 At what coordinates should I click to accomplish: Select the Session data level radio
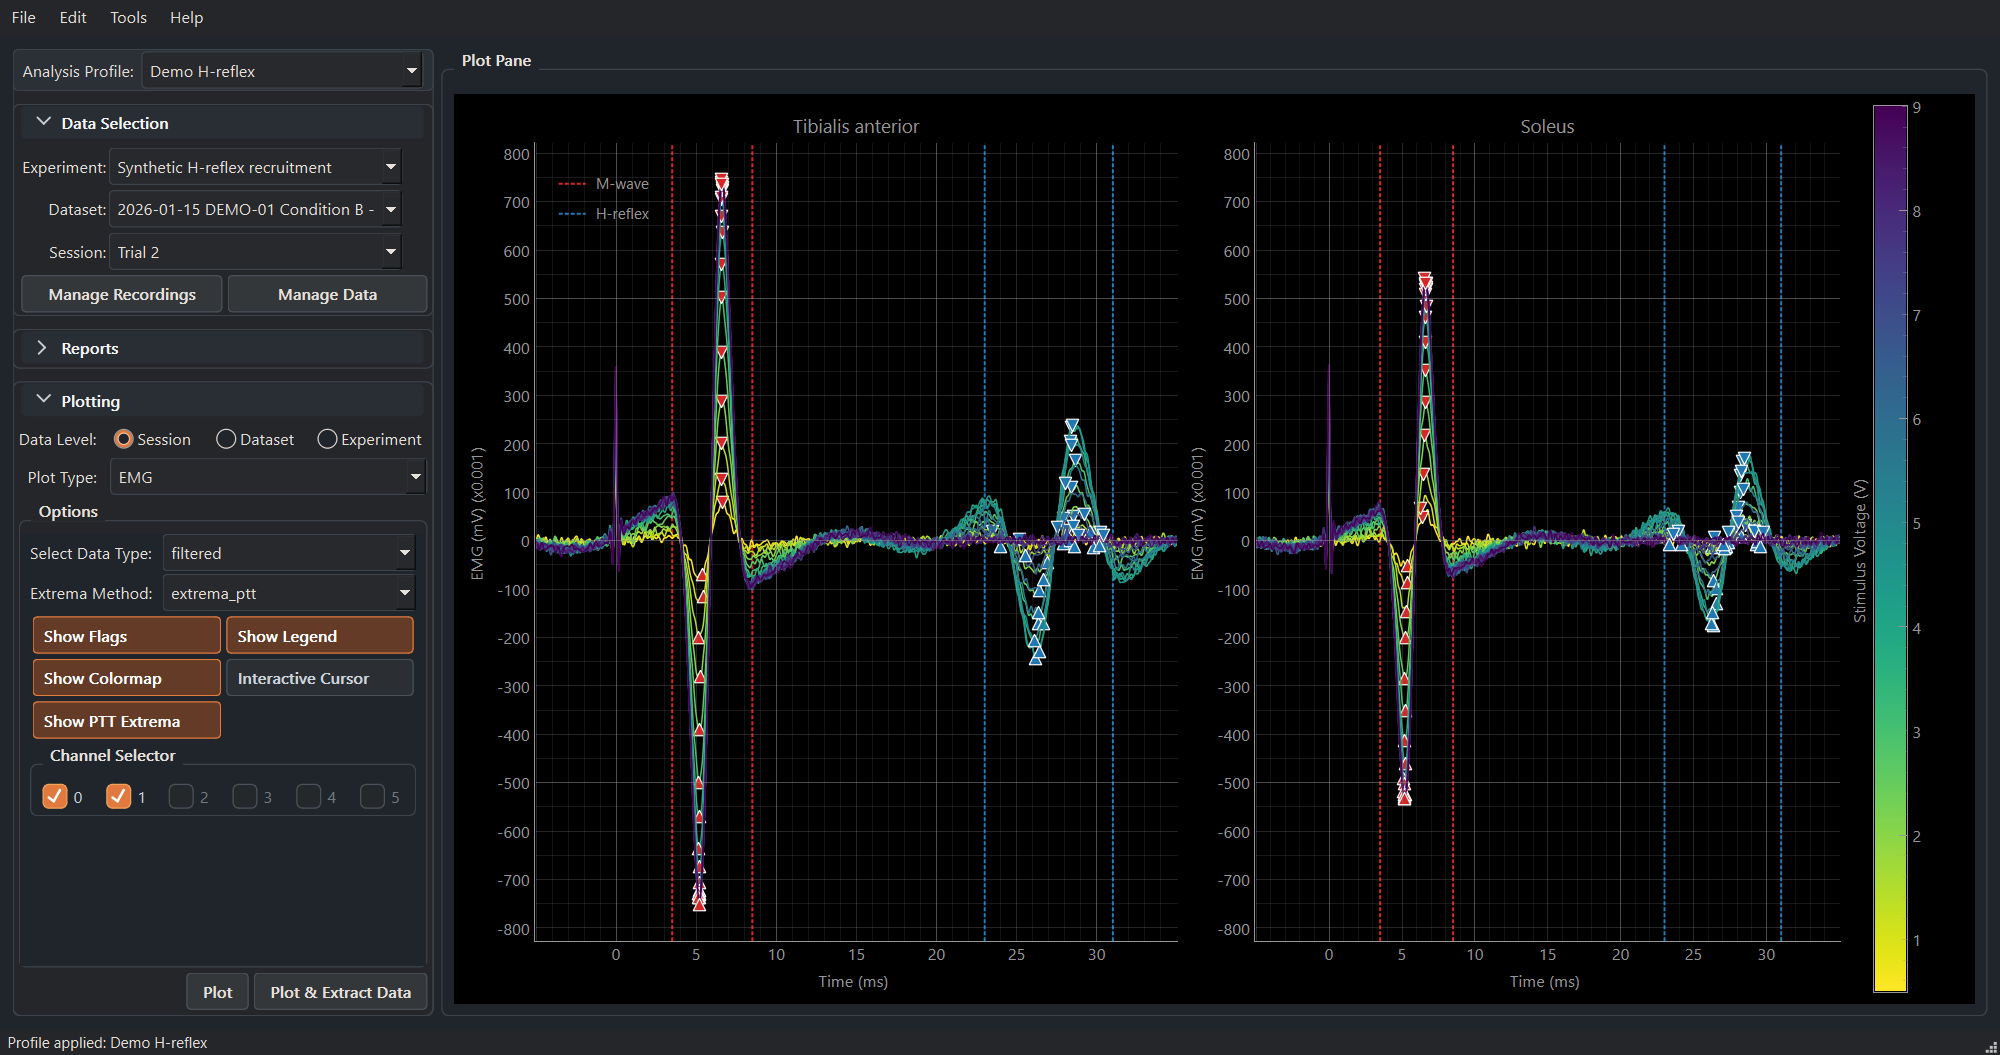153,439
